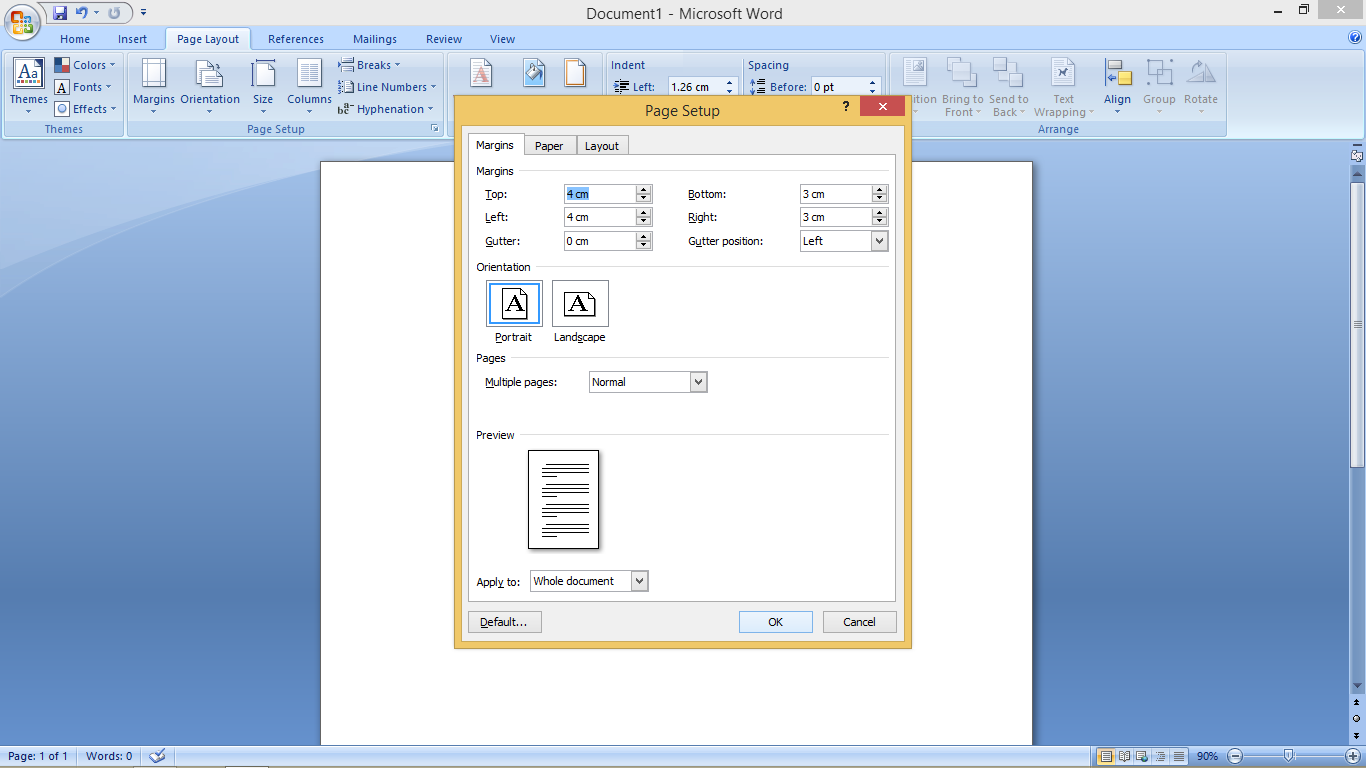Switch to the References ribbon tab

click(x=296, y=39)
